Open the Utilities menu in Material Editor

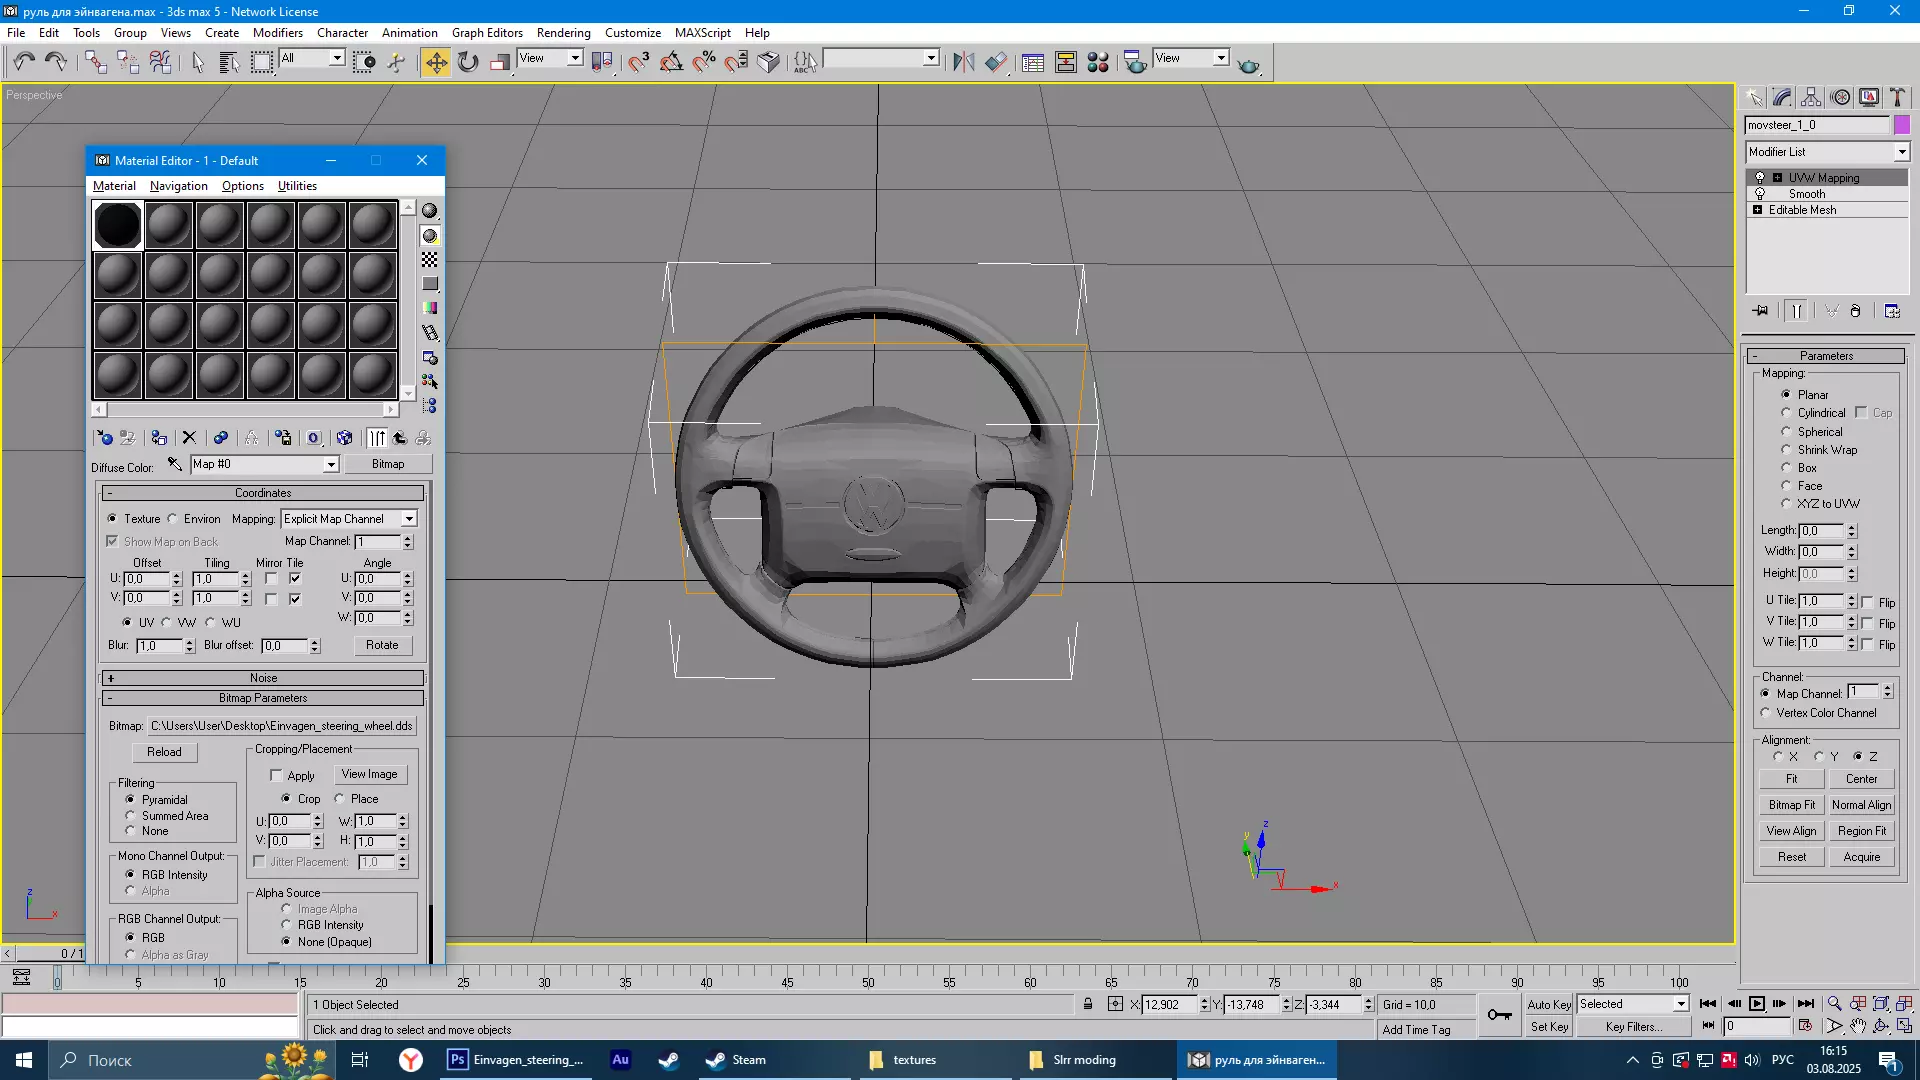[x=297, y=186]
